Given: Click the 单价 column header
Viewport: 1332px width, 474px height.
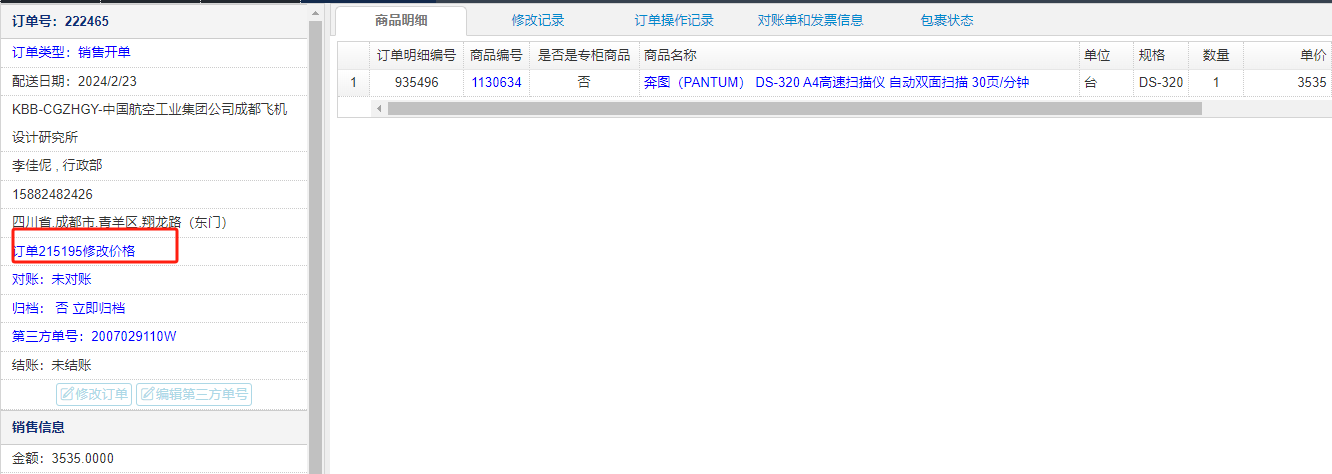Looking at the screenshot, I should click(x=1288, y=55).
